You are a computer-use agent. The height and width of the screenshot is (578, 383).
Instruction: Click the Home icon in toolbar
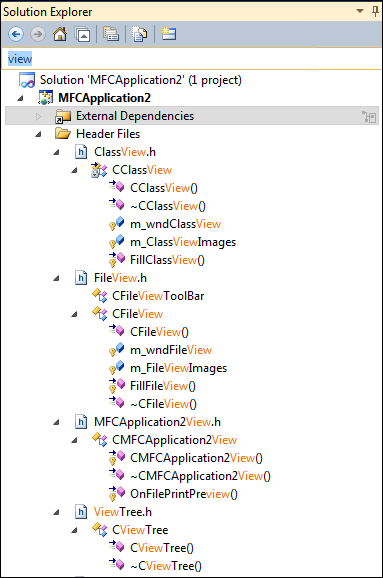coord(60,34)
